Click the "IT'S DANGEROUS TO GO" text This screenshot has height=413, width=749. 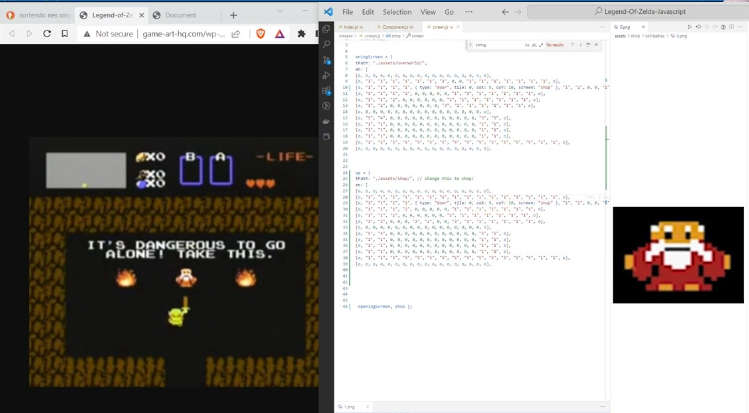pyautogui.click(x=186, y=245)
